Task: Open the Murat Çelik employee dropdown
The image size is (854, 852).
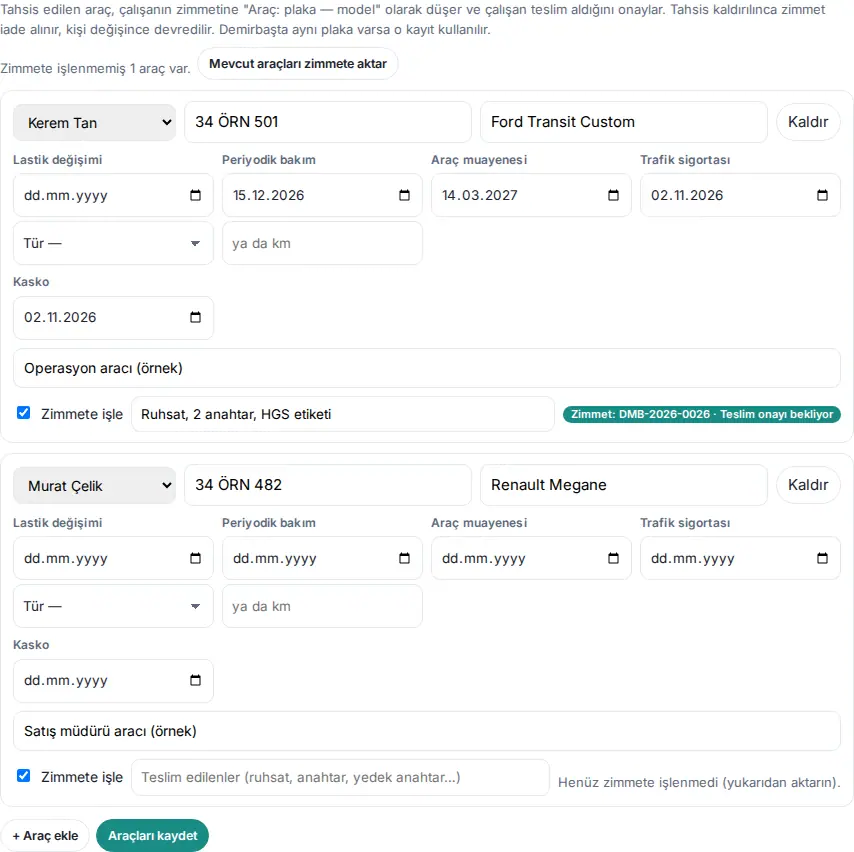Action: [94, 485]
